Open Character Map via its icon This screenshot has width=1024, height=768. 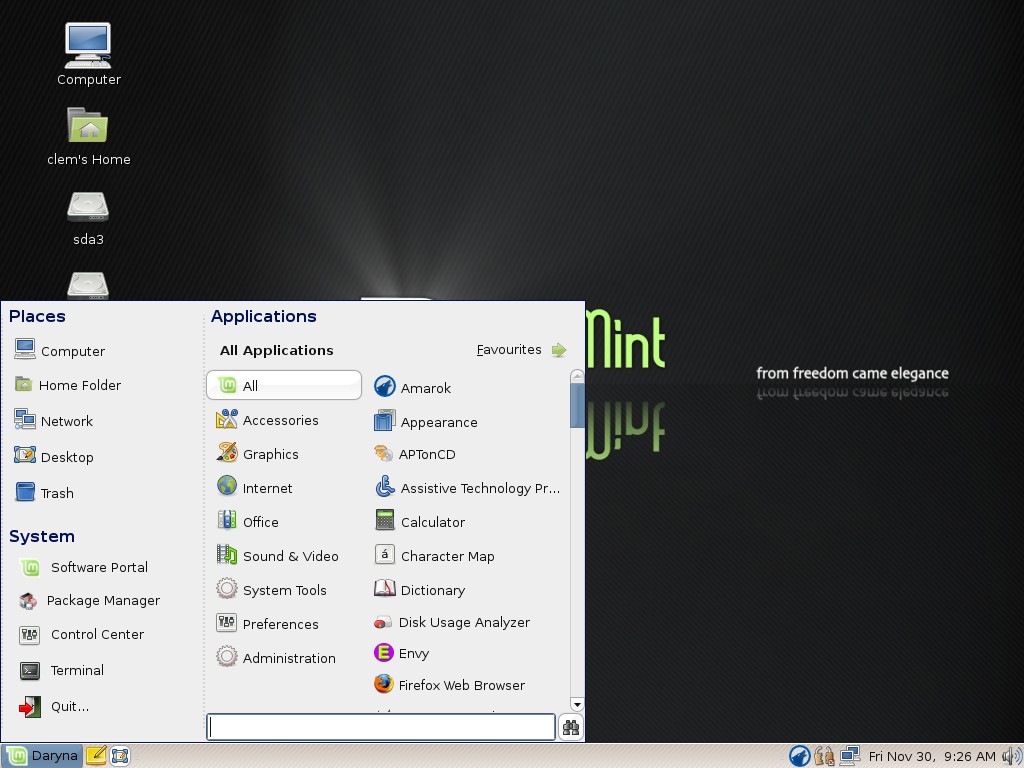(385, 554)
